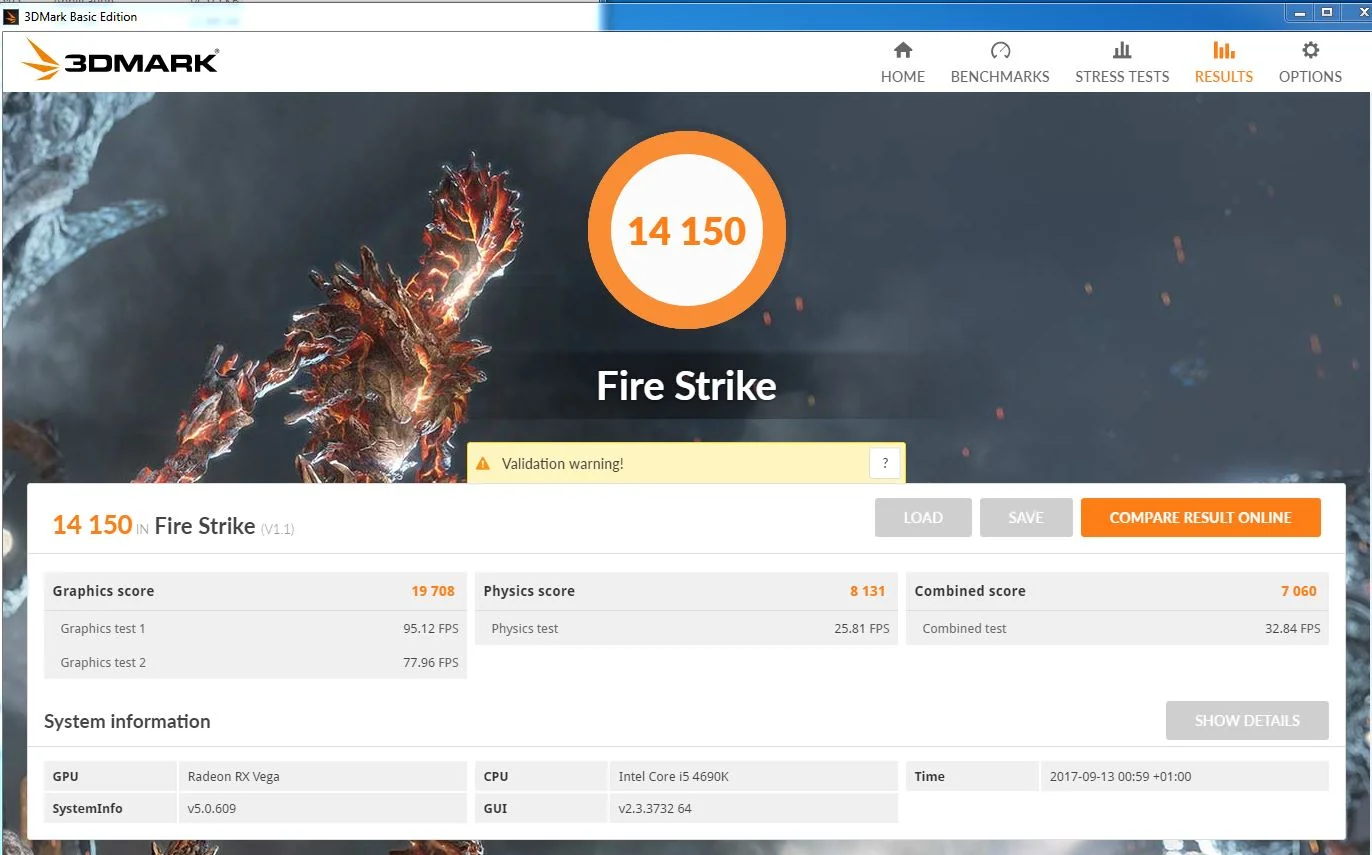The height and width of the screenshot is (855, 1372).
Task: Click the 14 150 score circle
Action: click(687, 230)
